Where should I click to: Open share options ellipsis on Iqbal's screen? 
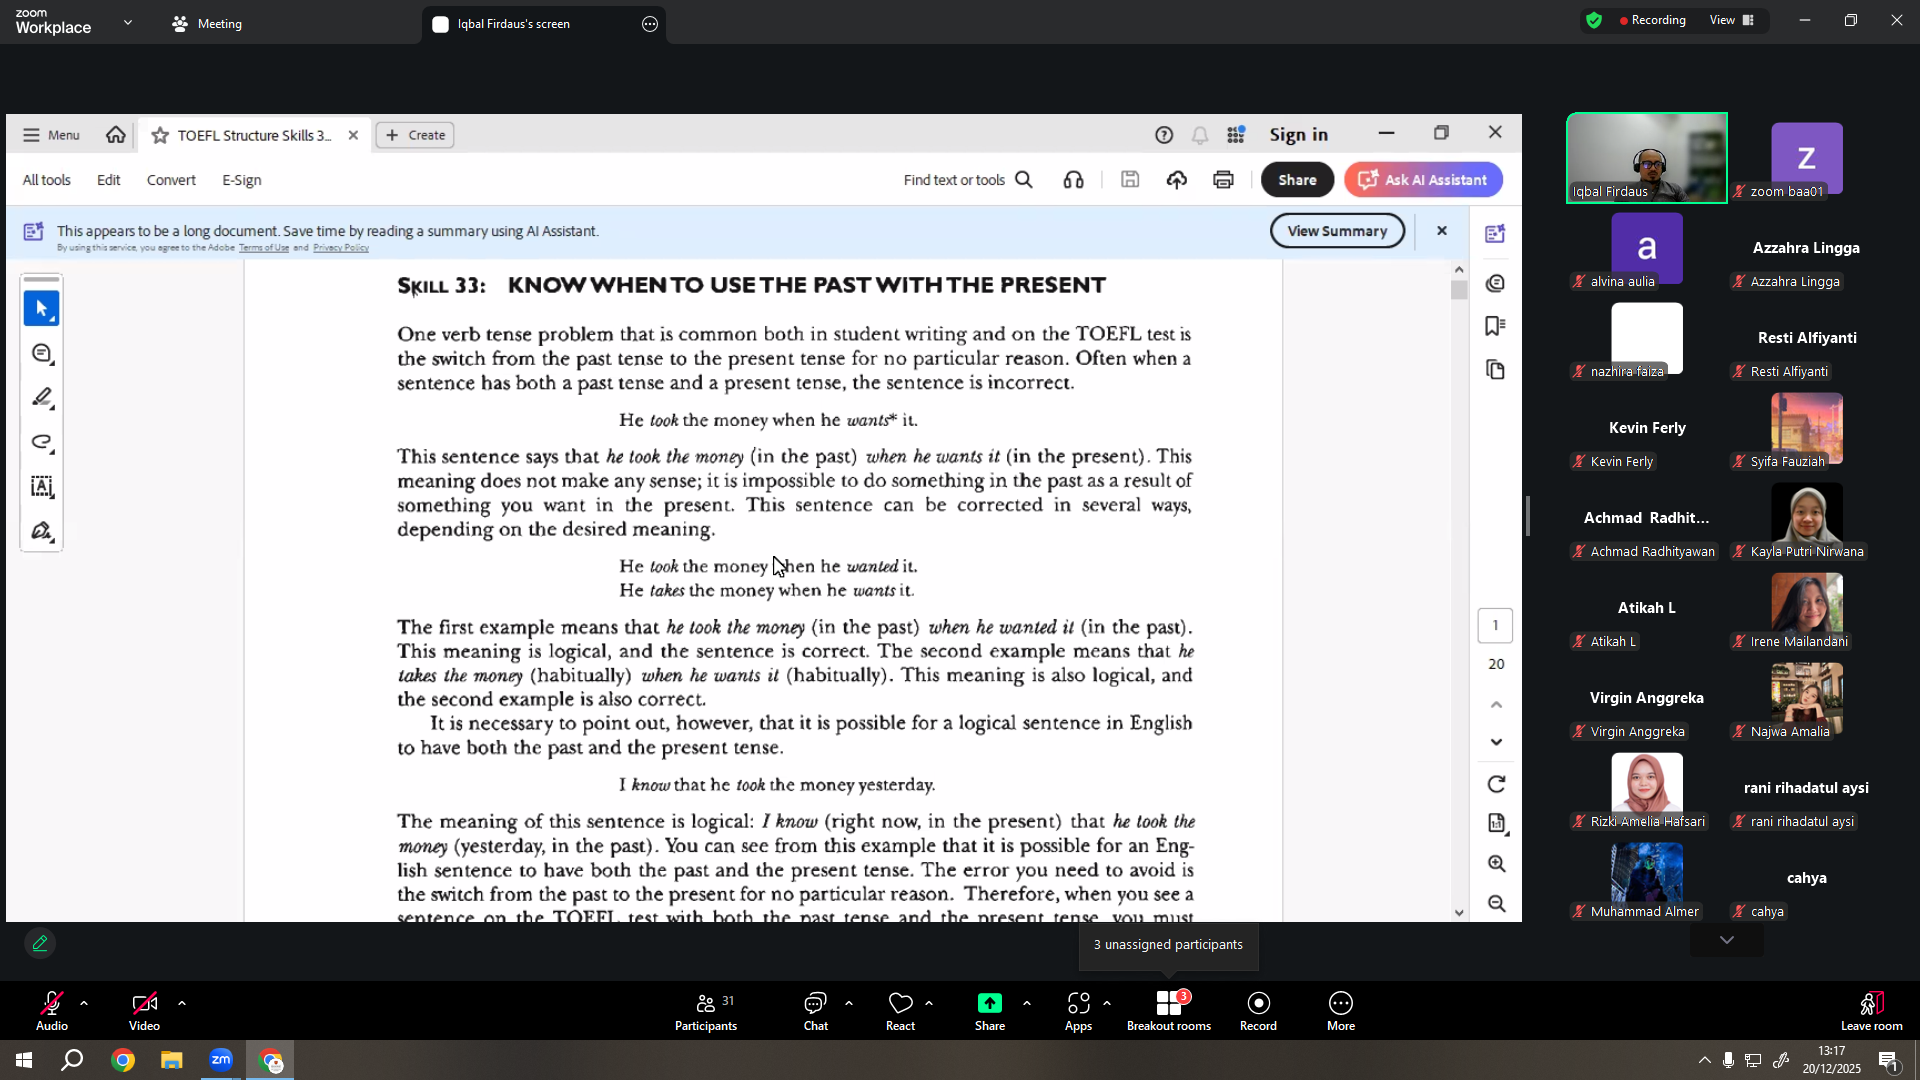[650, 24]
